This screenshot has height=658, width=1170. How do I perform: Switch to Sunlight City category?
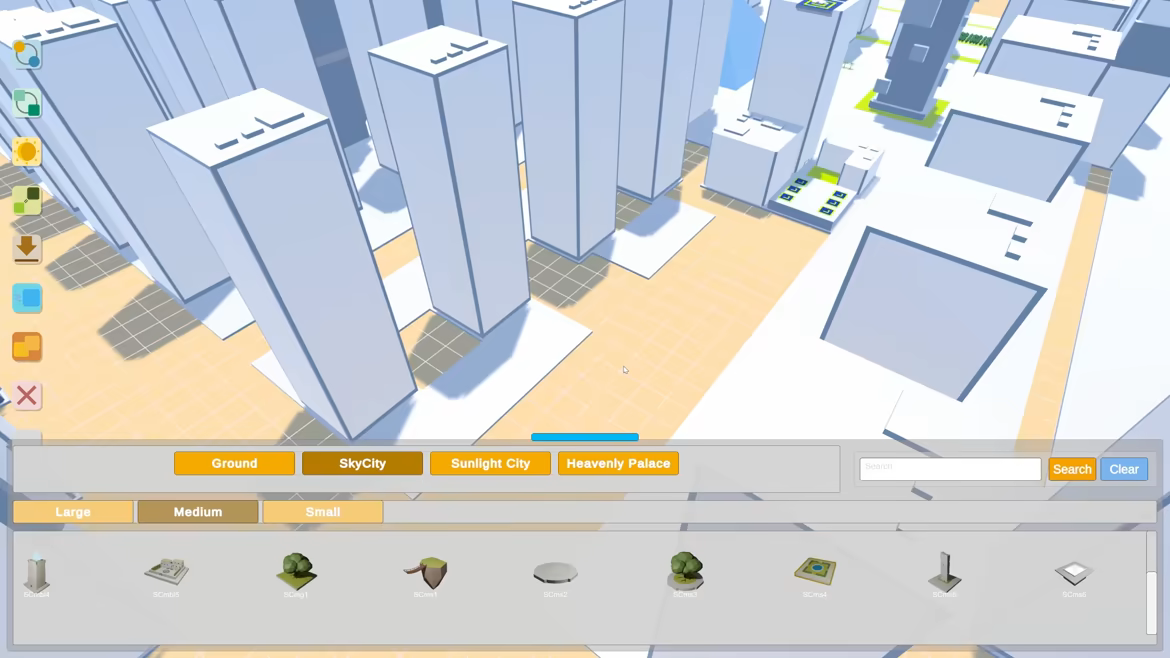point(490,463)
